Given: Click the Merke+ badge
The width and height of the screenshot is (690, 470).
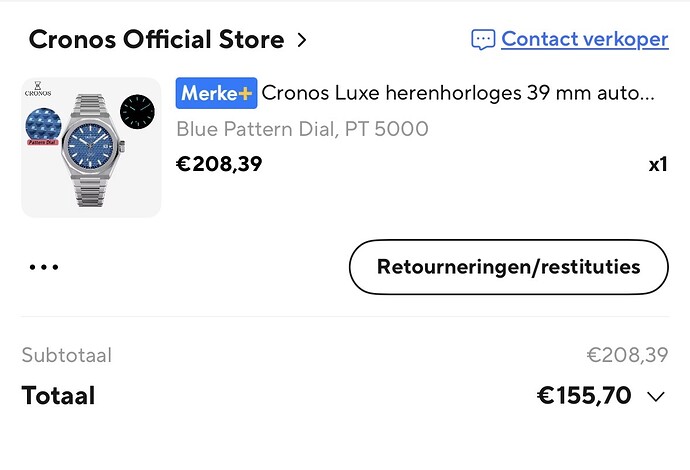Looking at the screenshot, I should pos(216,94).
